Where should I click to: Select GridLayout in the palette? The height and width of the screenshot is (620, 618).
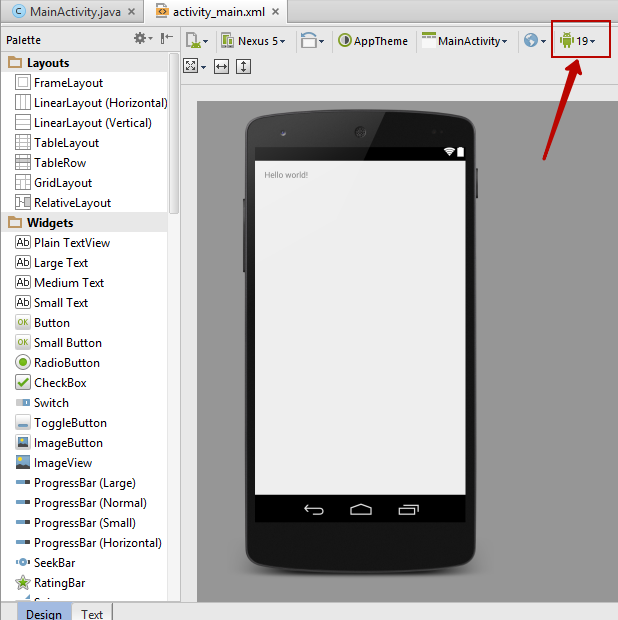point(85,183)
